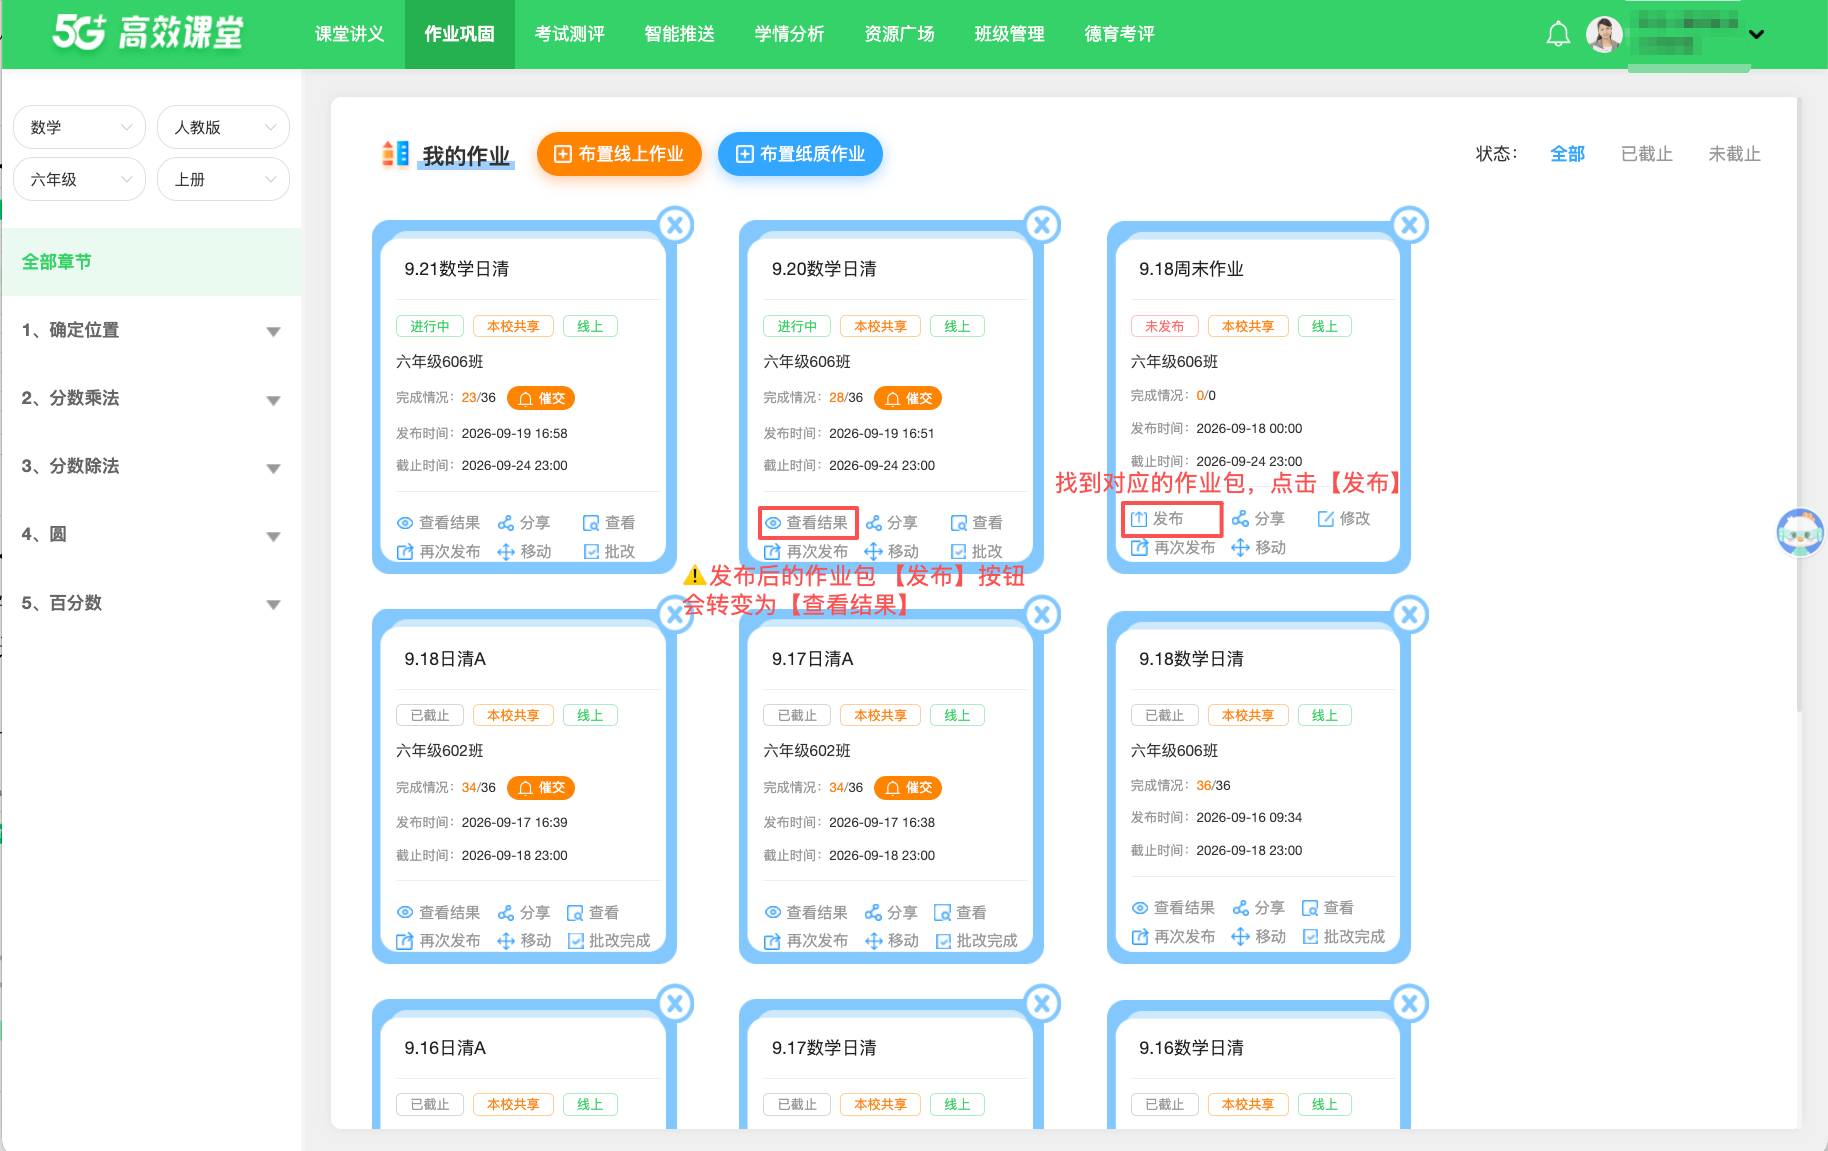Remove the 9.18周末作业 card
The width and height of the screenshot is (1828, 1151).
1409,225
